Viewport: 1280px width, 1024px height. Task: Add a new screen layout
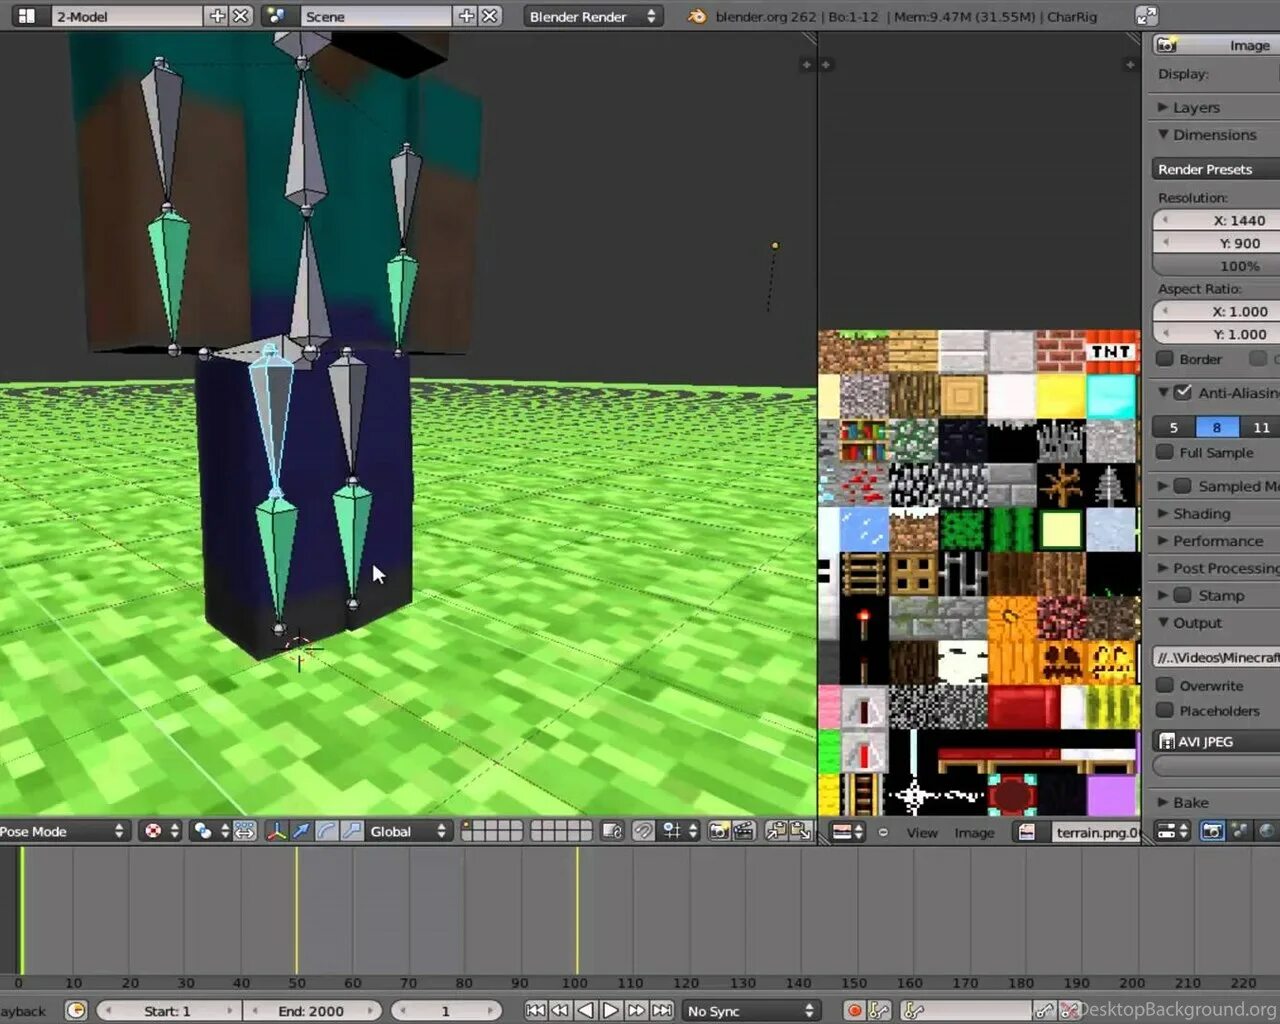point(217,16)
